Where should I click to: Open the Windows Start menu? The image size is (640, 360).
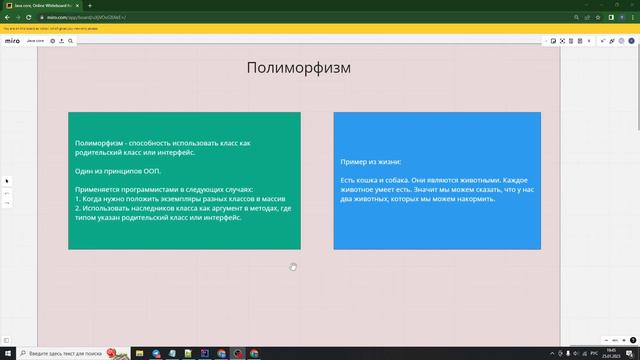point(8,353)
